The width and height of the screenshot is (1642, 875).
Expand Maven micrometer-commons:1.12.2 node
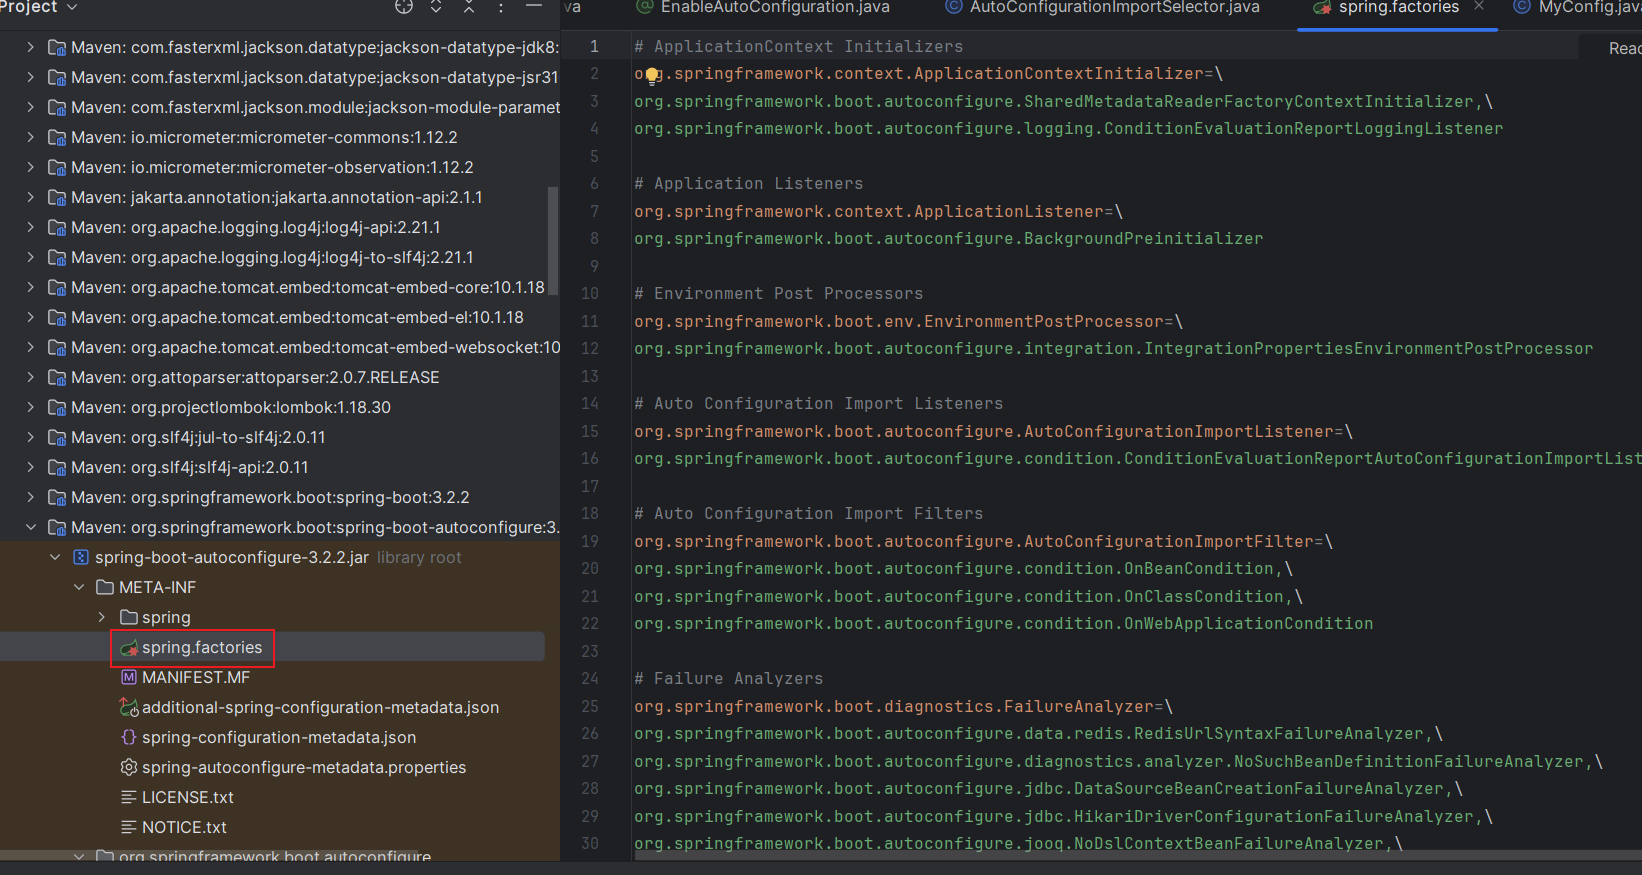click(30, 137)
